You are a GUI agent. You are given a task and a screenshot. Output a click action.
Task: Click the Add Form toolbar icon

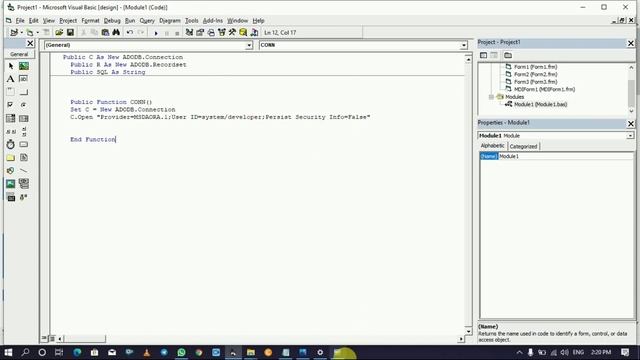[30, 33]
